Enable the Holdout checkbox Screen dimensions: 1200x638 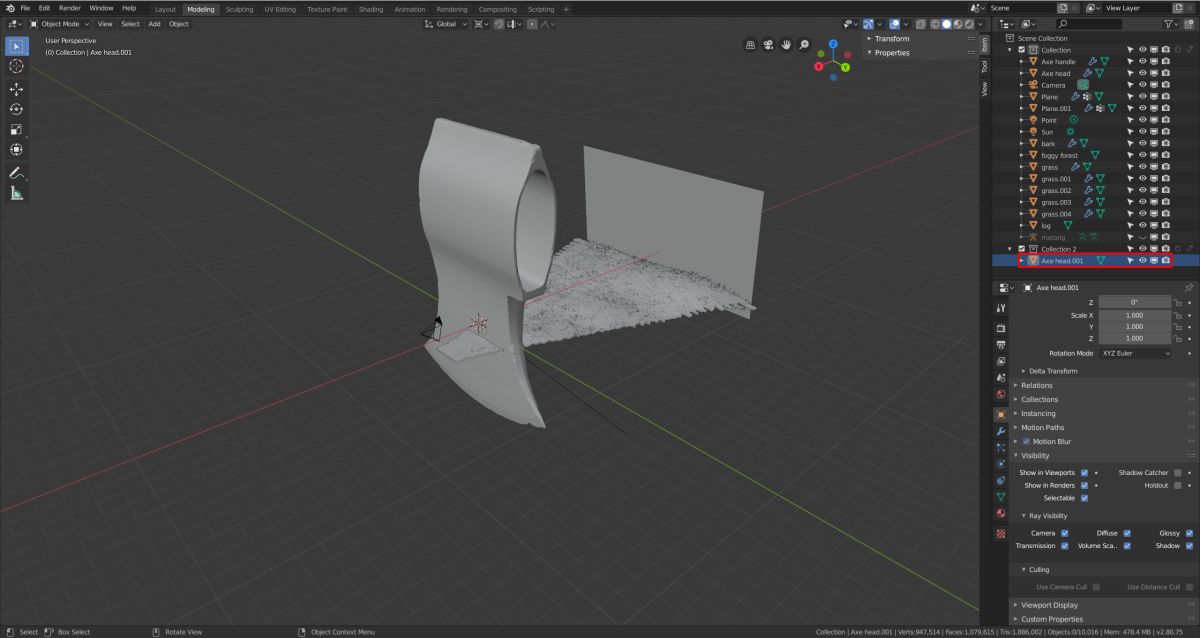pos(1178,485)
